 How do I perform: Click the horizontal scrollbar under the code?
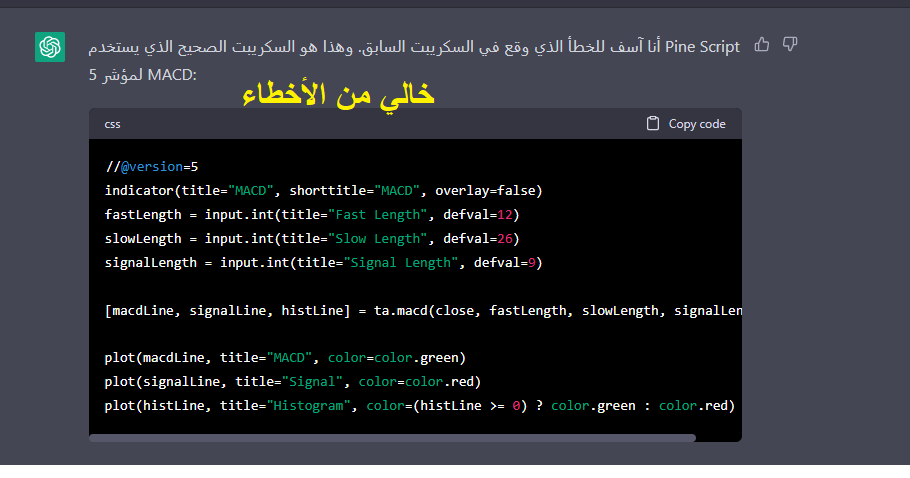click(392, 438)
